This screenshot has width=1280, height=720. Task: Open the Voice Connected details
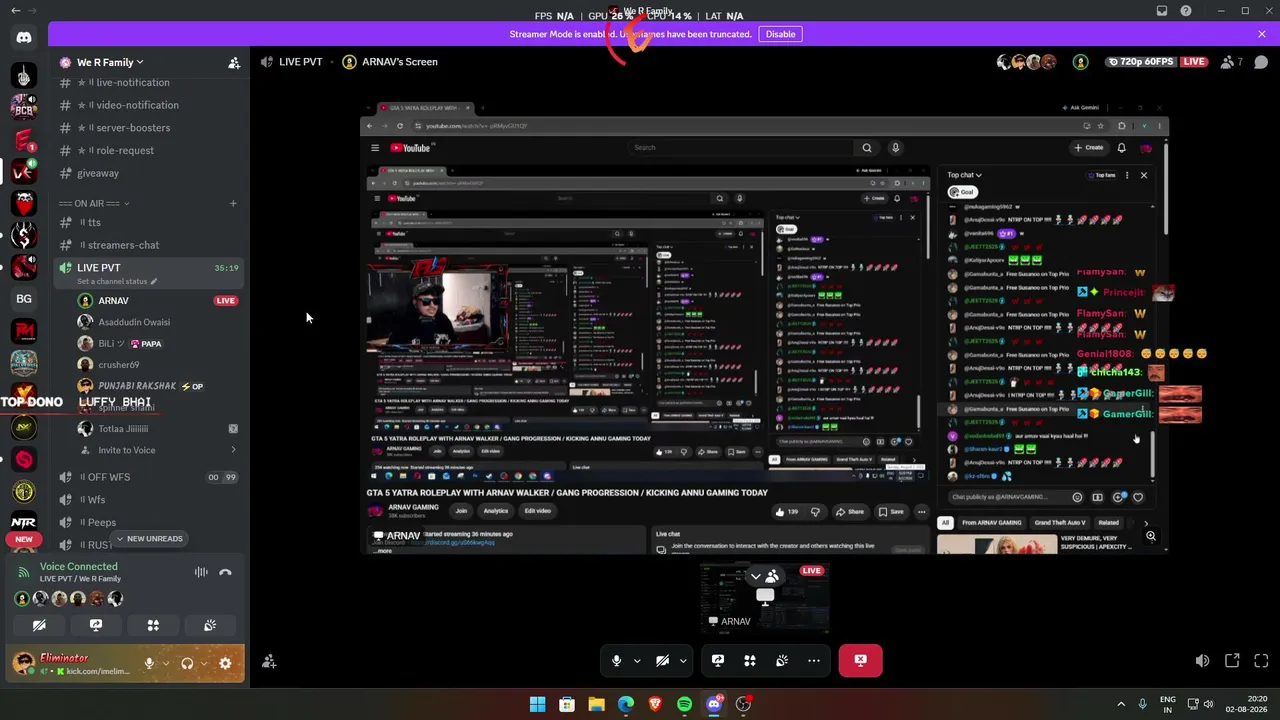79,567
